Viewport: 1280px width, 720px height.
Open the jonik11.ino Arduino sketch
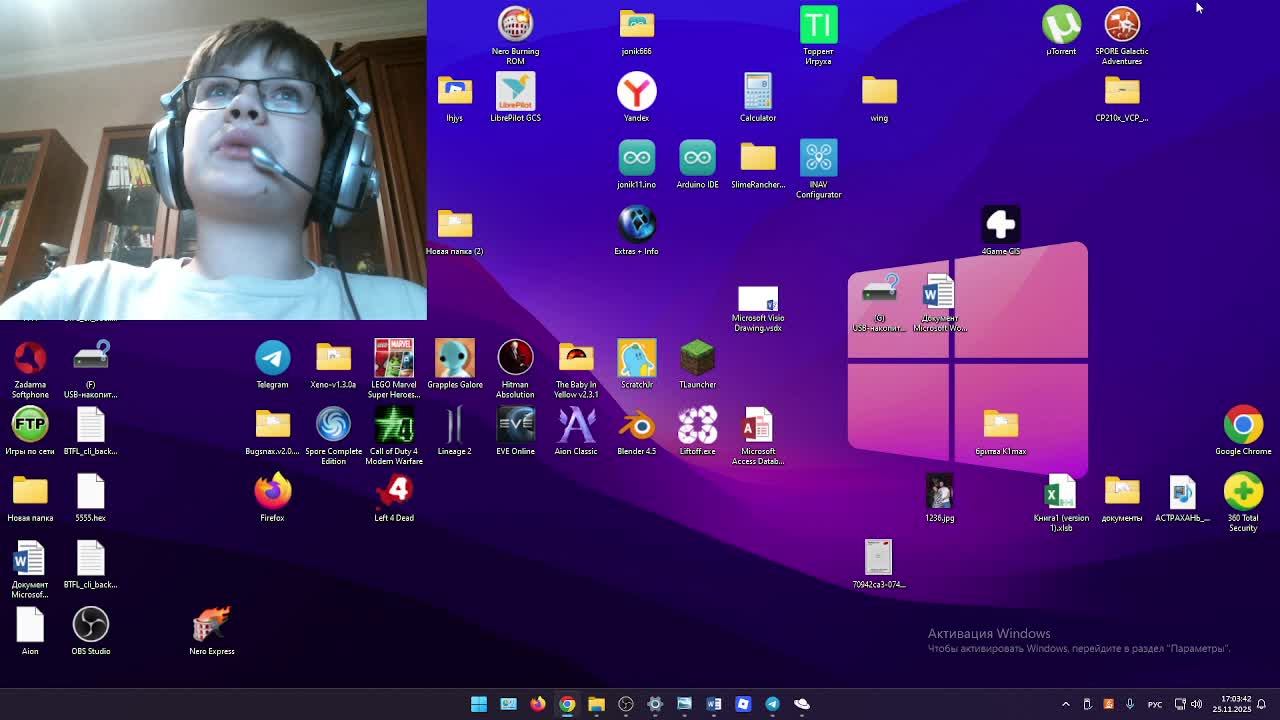636,158
